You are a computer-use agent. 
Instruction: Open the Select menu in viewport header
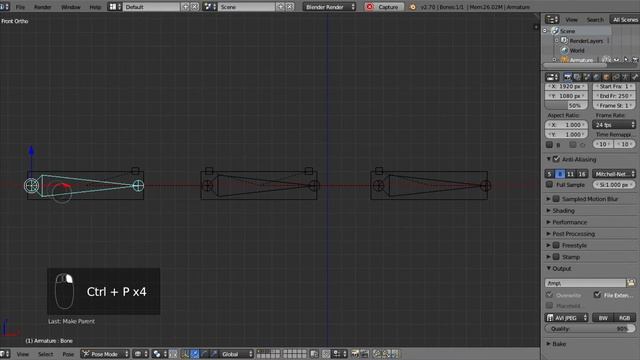tap(45, 354)
